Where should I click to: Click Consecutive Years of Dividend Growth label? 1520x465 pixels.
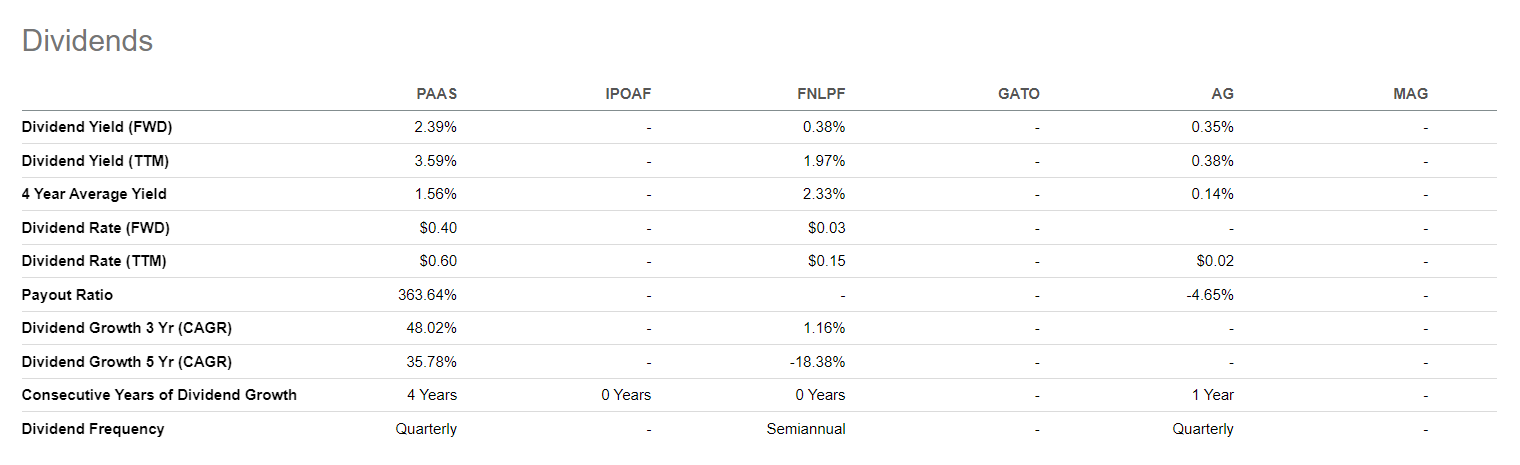(159, 395)
